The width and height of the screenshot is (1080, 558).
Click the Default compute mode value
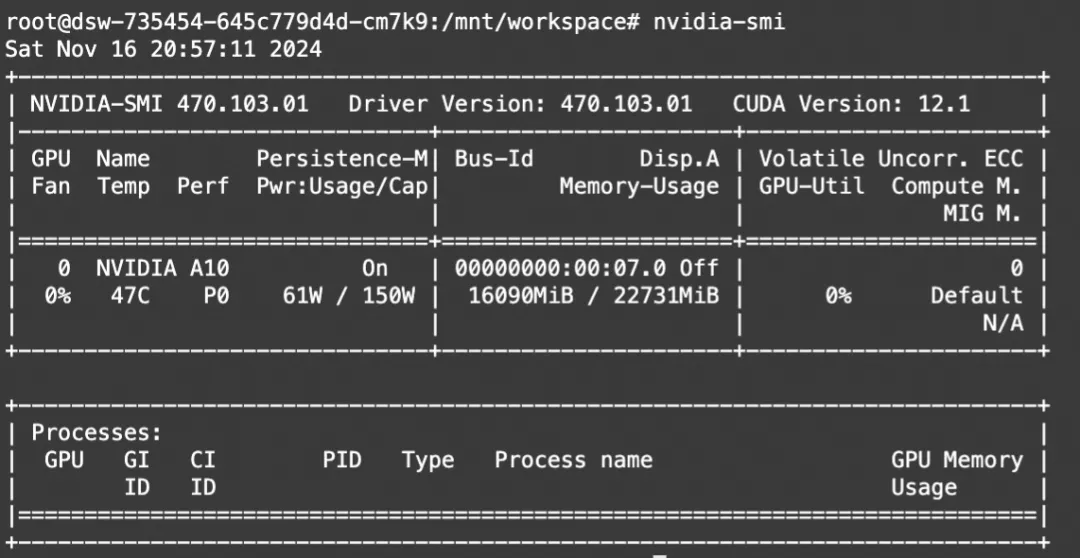[x=976, y=295]
